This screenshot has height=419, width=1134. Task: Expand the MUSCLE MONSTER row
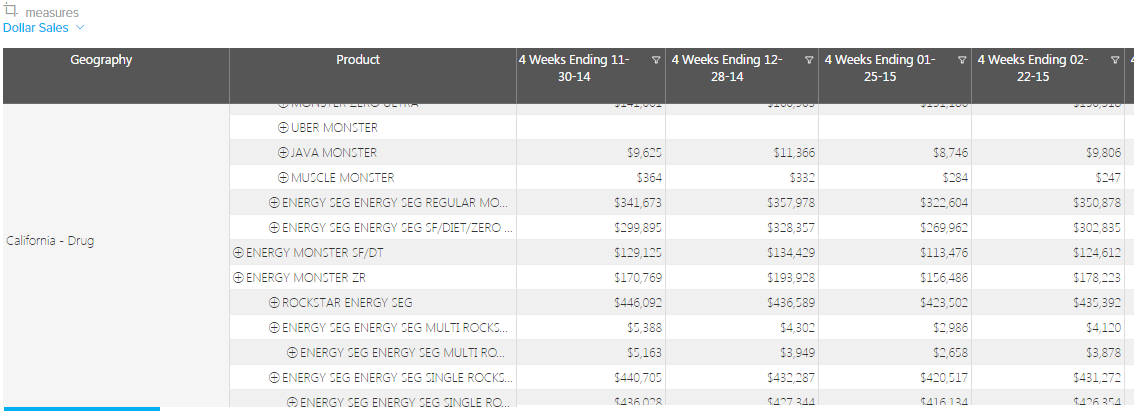[x=283, y=178]
